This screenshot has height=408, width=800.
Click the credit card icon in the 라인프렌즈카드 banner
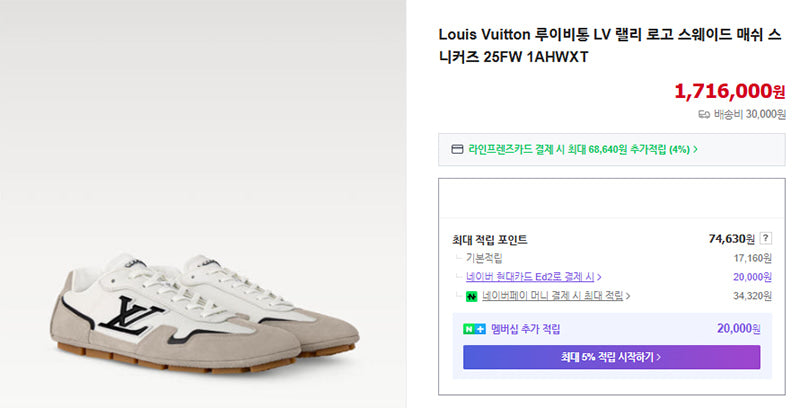coord(457,149)
